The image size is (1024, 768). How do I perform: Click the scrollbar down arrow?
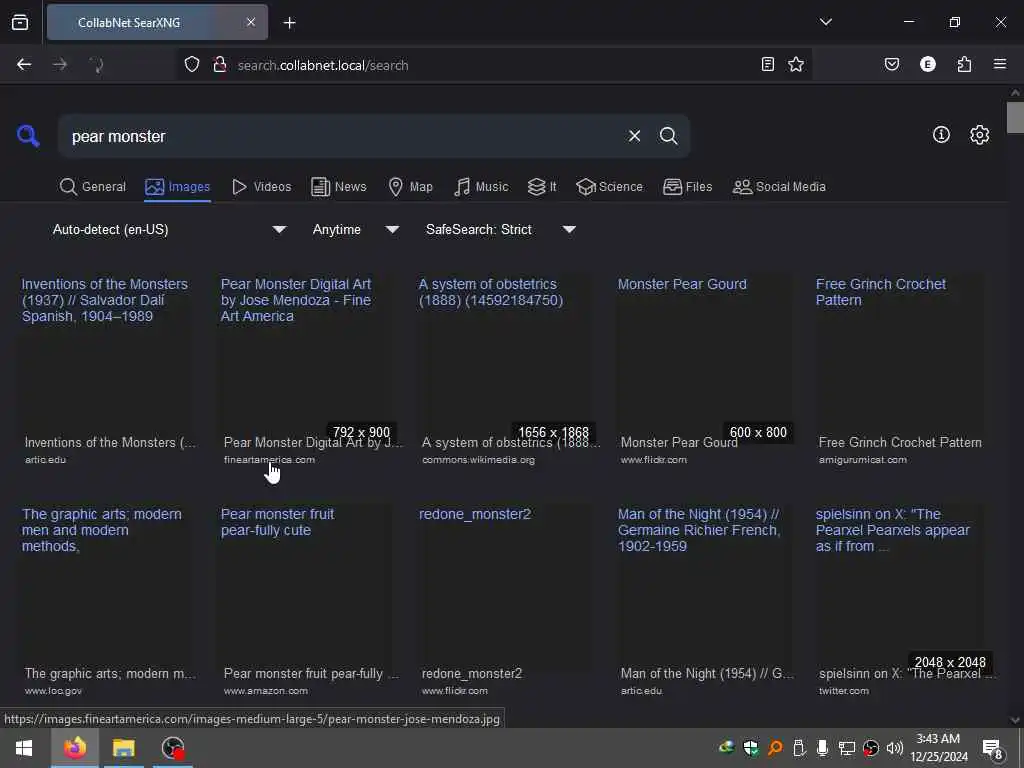(x=1015, y=720)
